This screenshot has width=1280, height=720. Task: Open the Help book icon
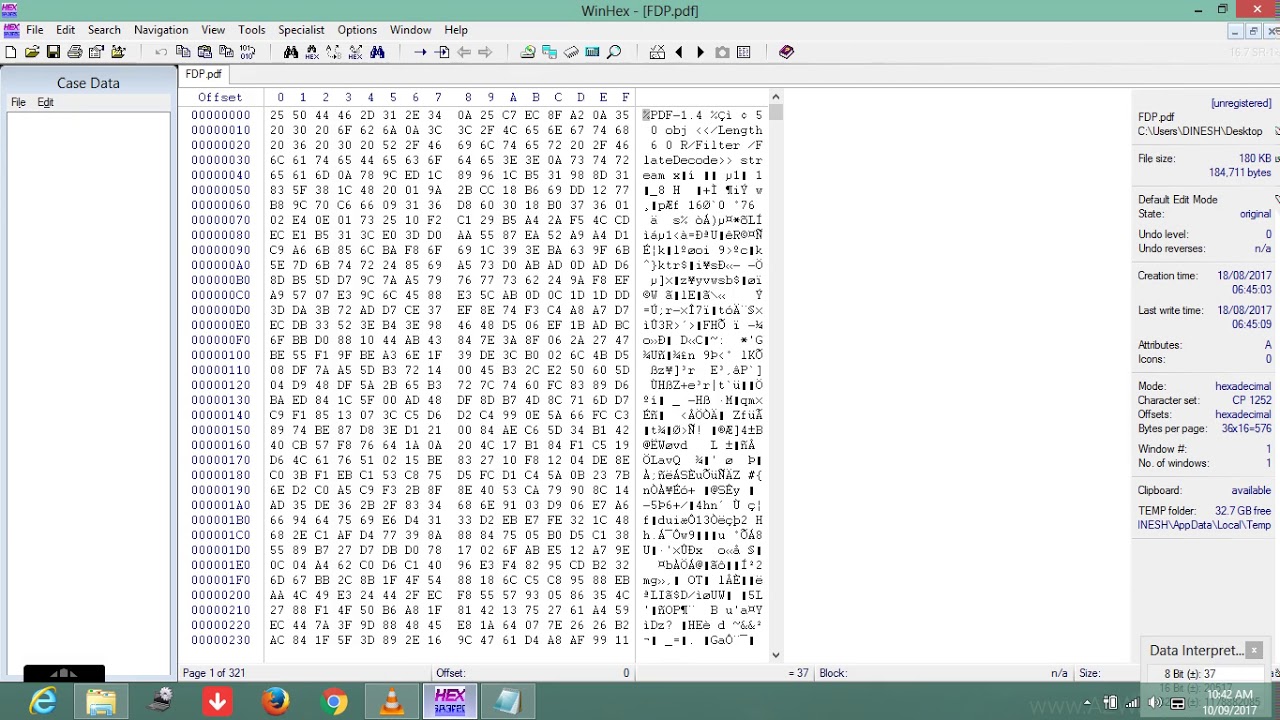[x=786, y=52]
